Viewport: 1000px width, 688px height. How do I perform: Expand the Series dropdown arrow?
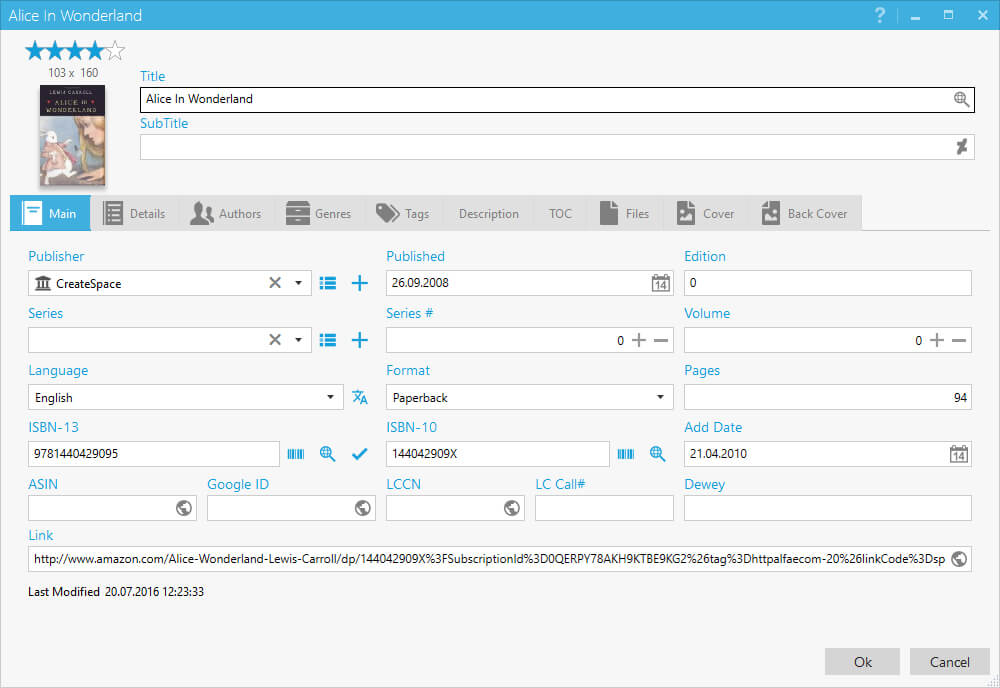tap(298, 341)
